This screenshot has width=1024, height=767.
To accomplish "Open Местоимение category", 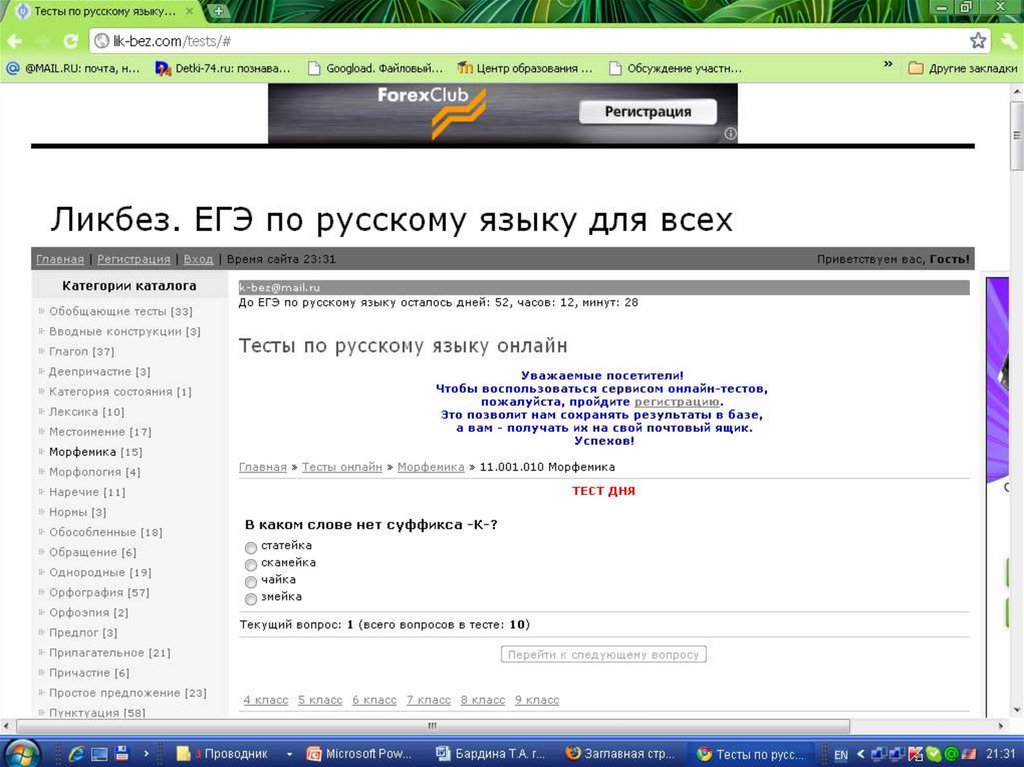I will click(x=87, y=432).
